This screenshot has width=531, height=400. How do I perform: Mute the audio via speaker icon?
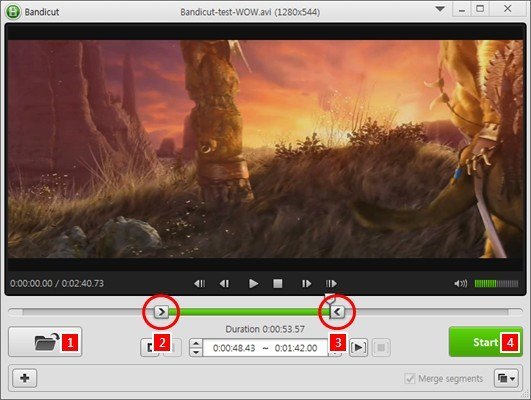click(461, 283)
